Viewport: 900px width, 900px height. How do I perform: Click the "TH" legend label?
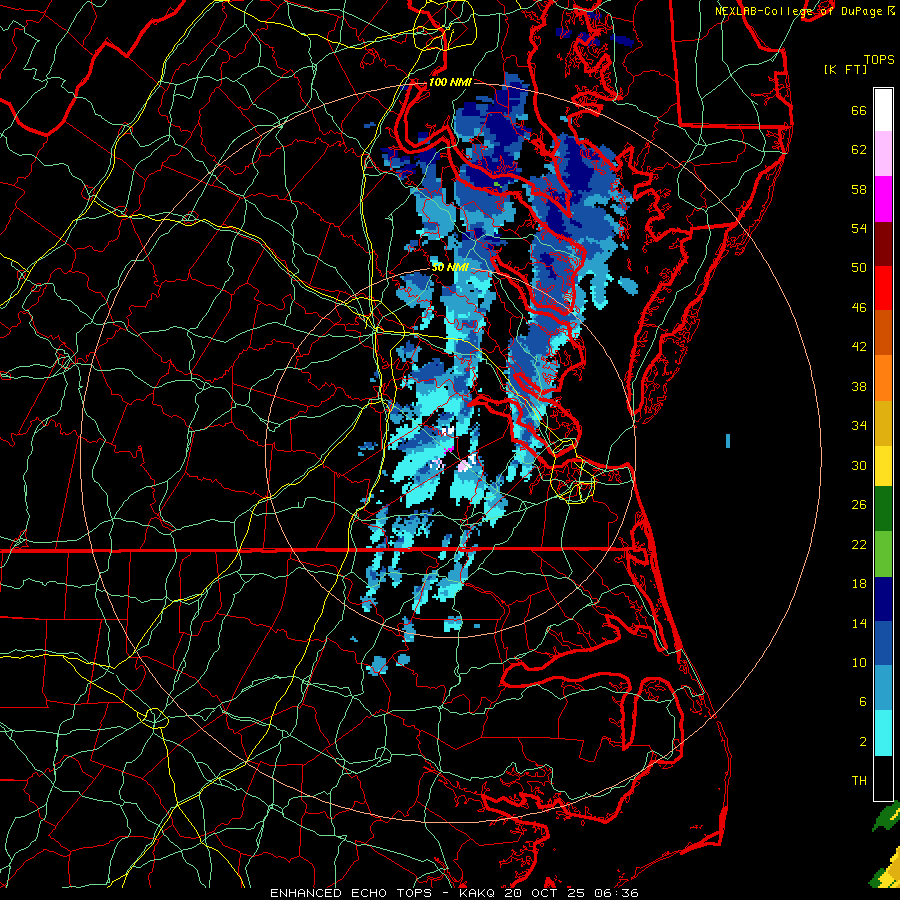(859, 781)
